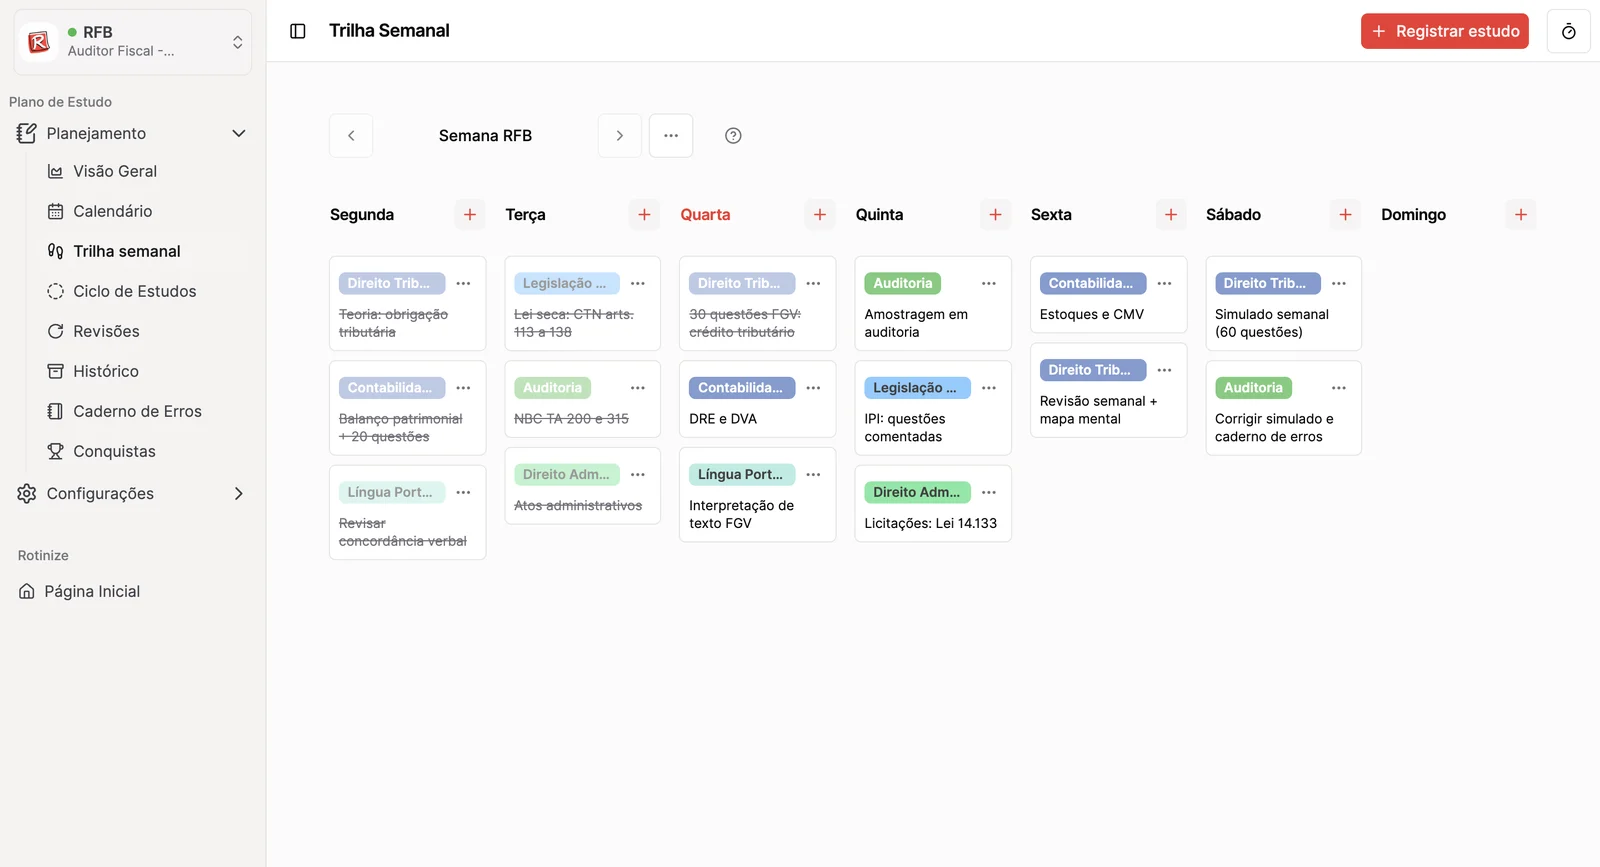Open the Interpretação de texto FGV card
The image size is (1600, 867).
757,494
